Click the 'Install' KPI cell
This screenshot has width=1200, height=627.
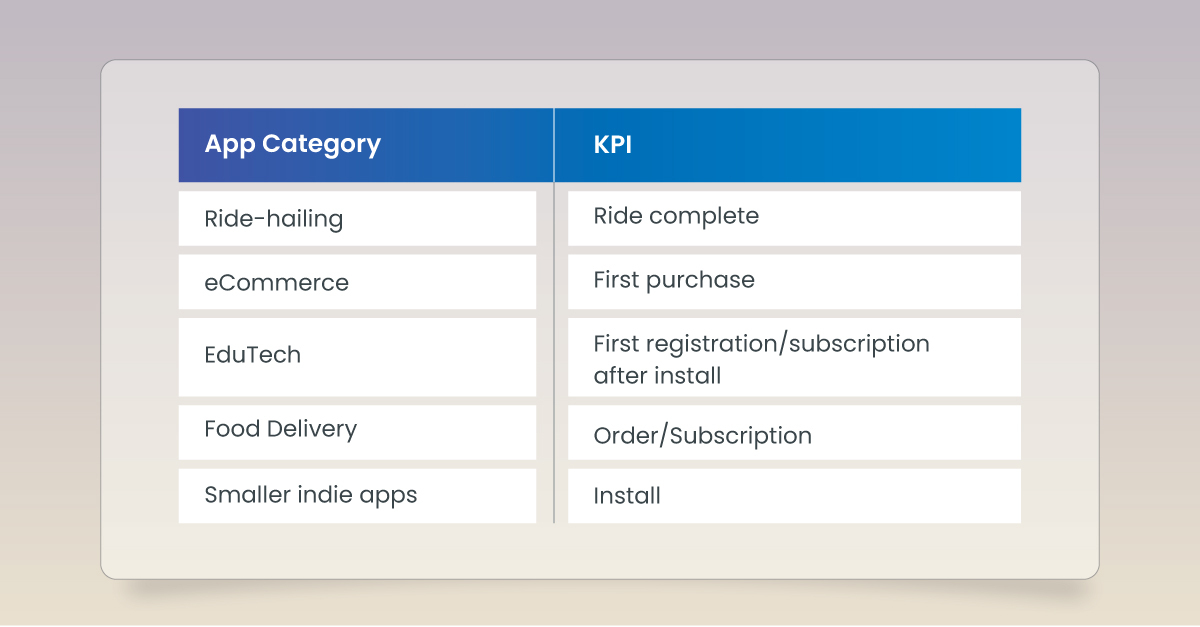(x=794, y=496)
